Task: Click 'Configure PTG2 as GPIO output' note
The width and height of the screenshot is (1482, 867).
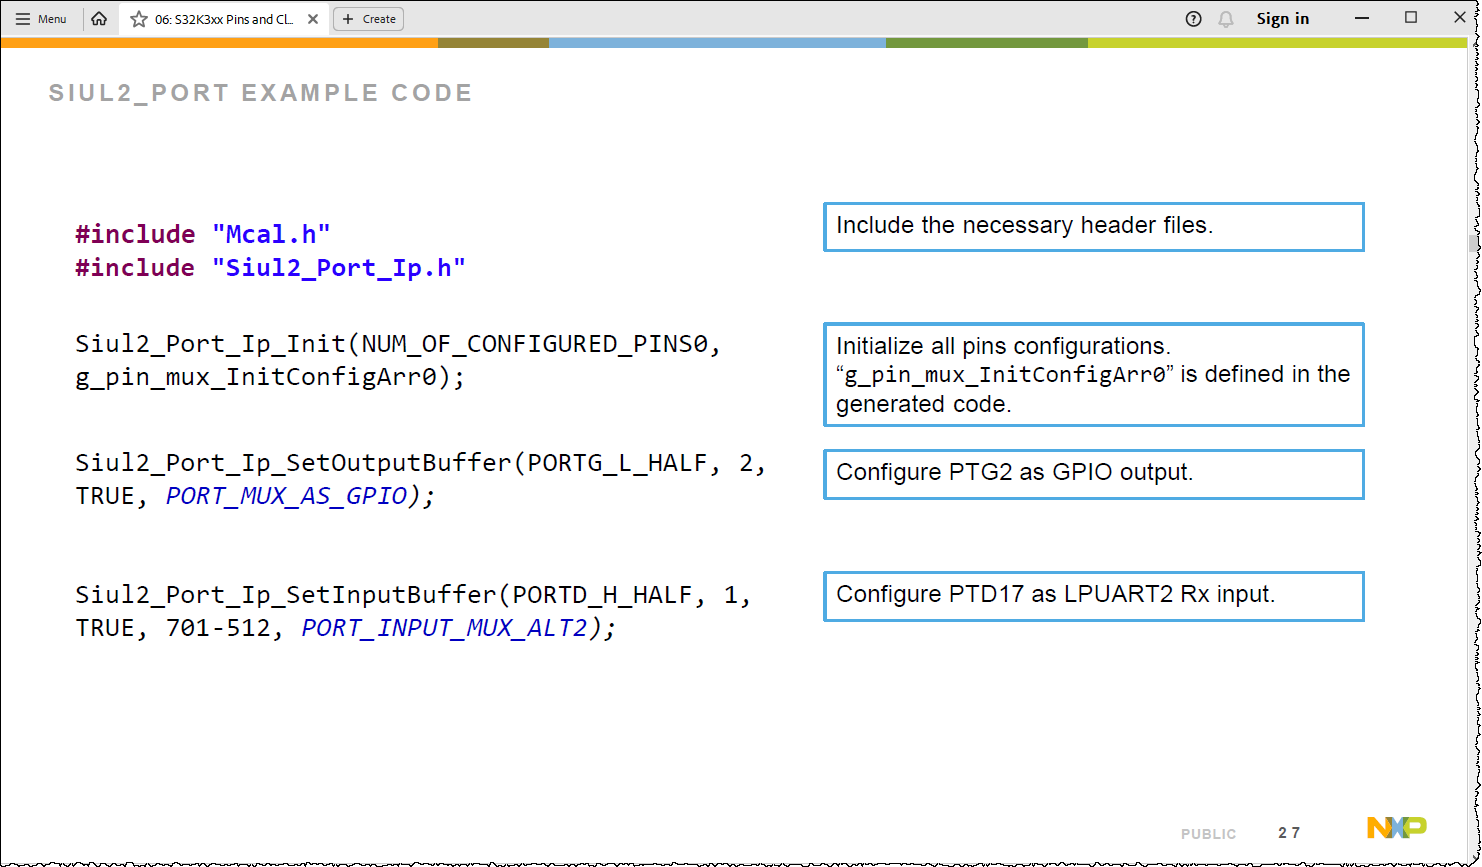Action: click(1094, 474)
